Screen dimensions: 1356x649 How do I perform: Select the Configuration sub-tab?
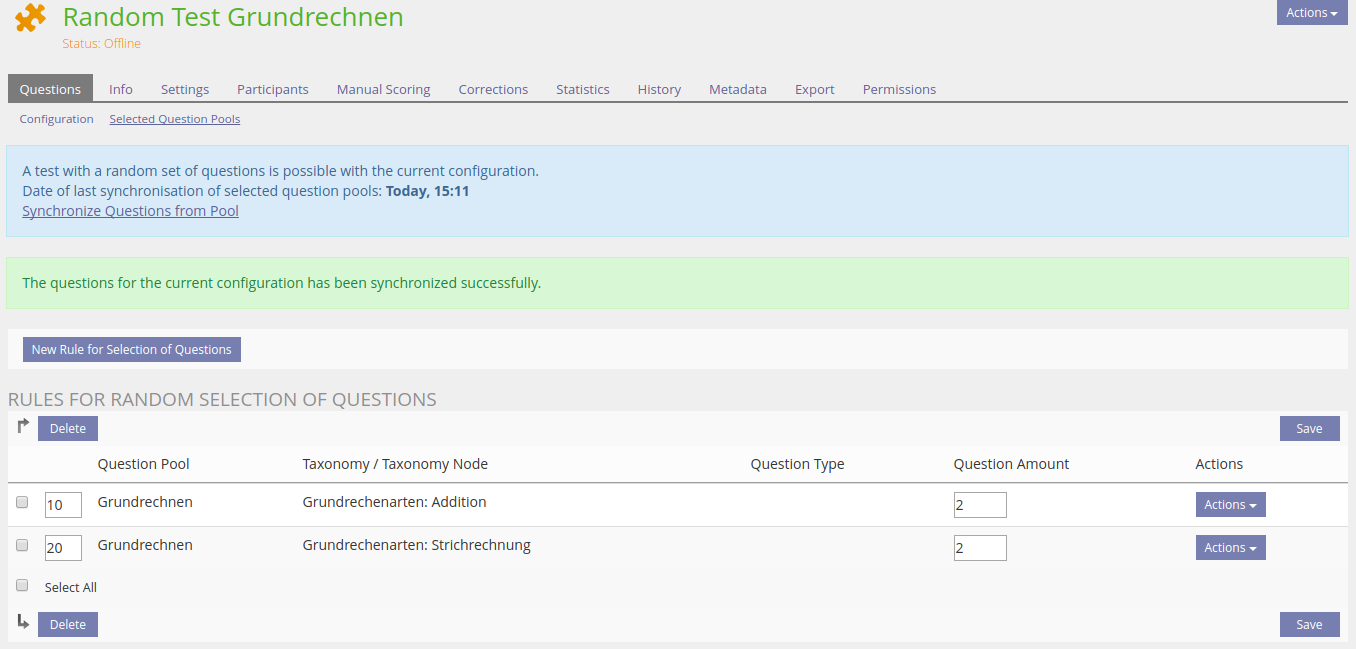[56, 119]
